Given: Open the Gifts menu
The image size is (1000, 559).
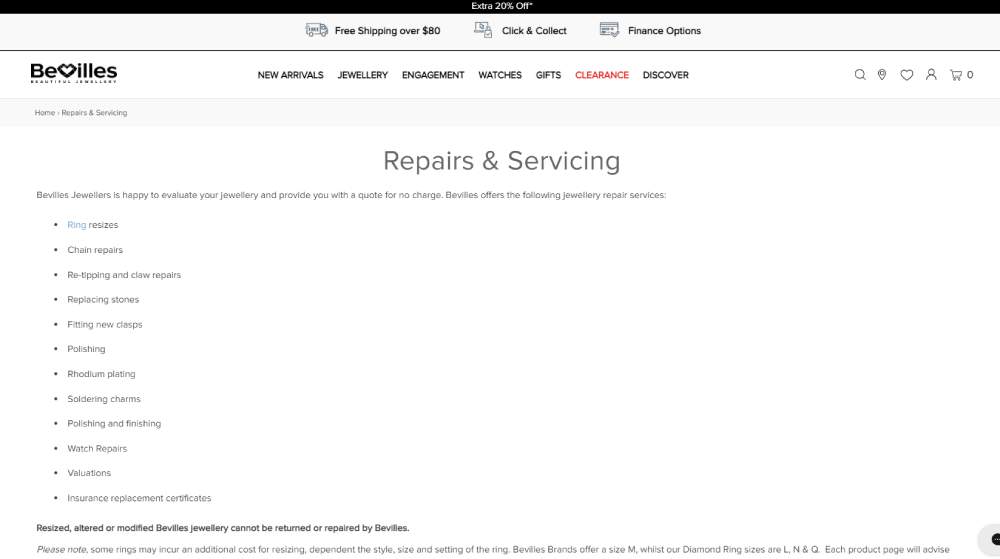Looking at the screenshot, I should (x=548, y=75).
